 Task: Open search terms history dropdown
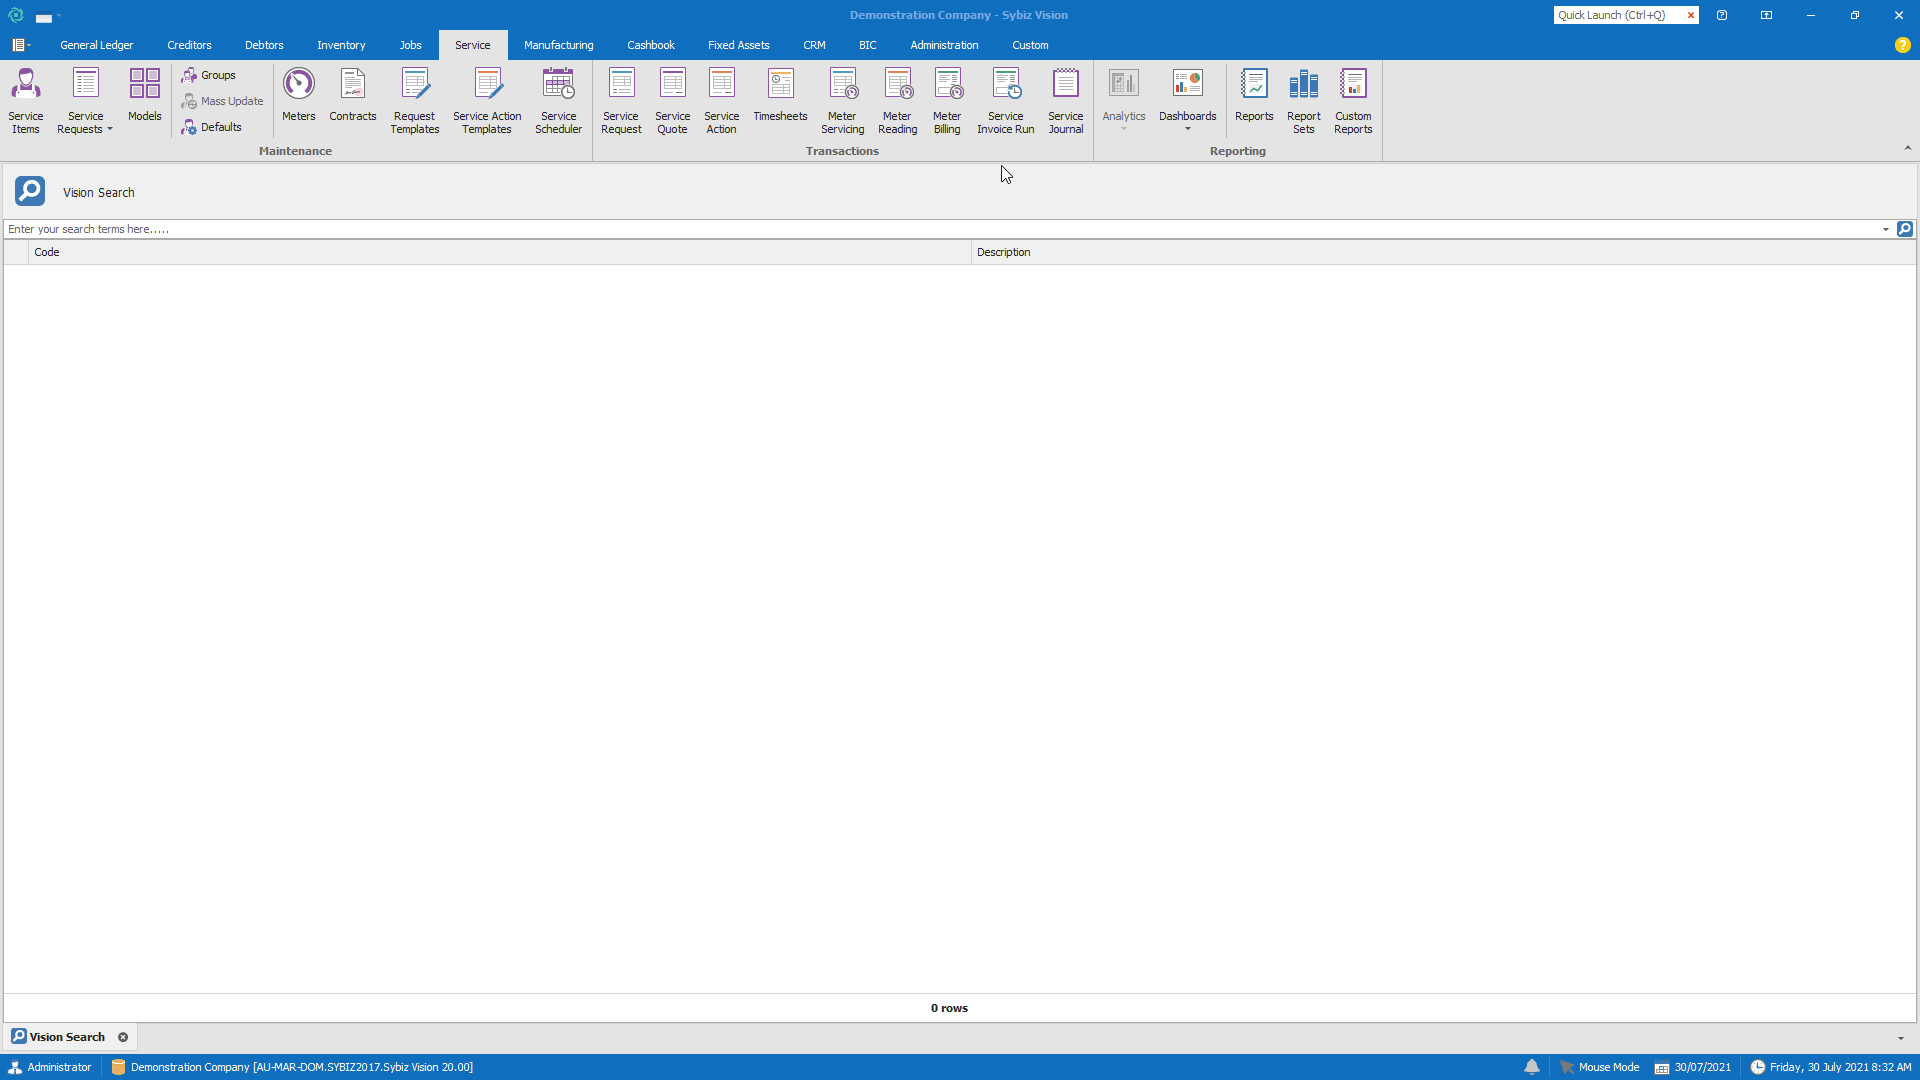1886,229
